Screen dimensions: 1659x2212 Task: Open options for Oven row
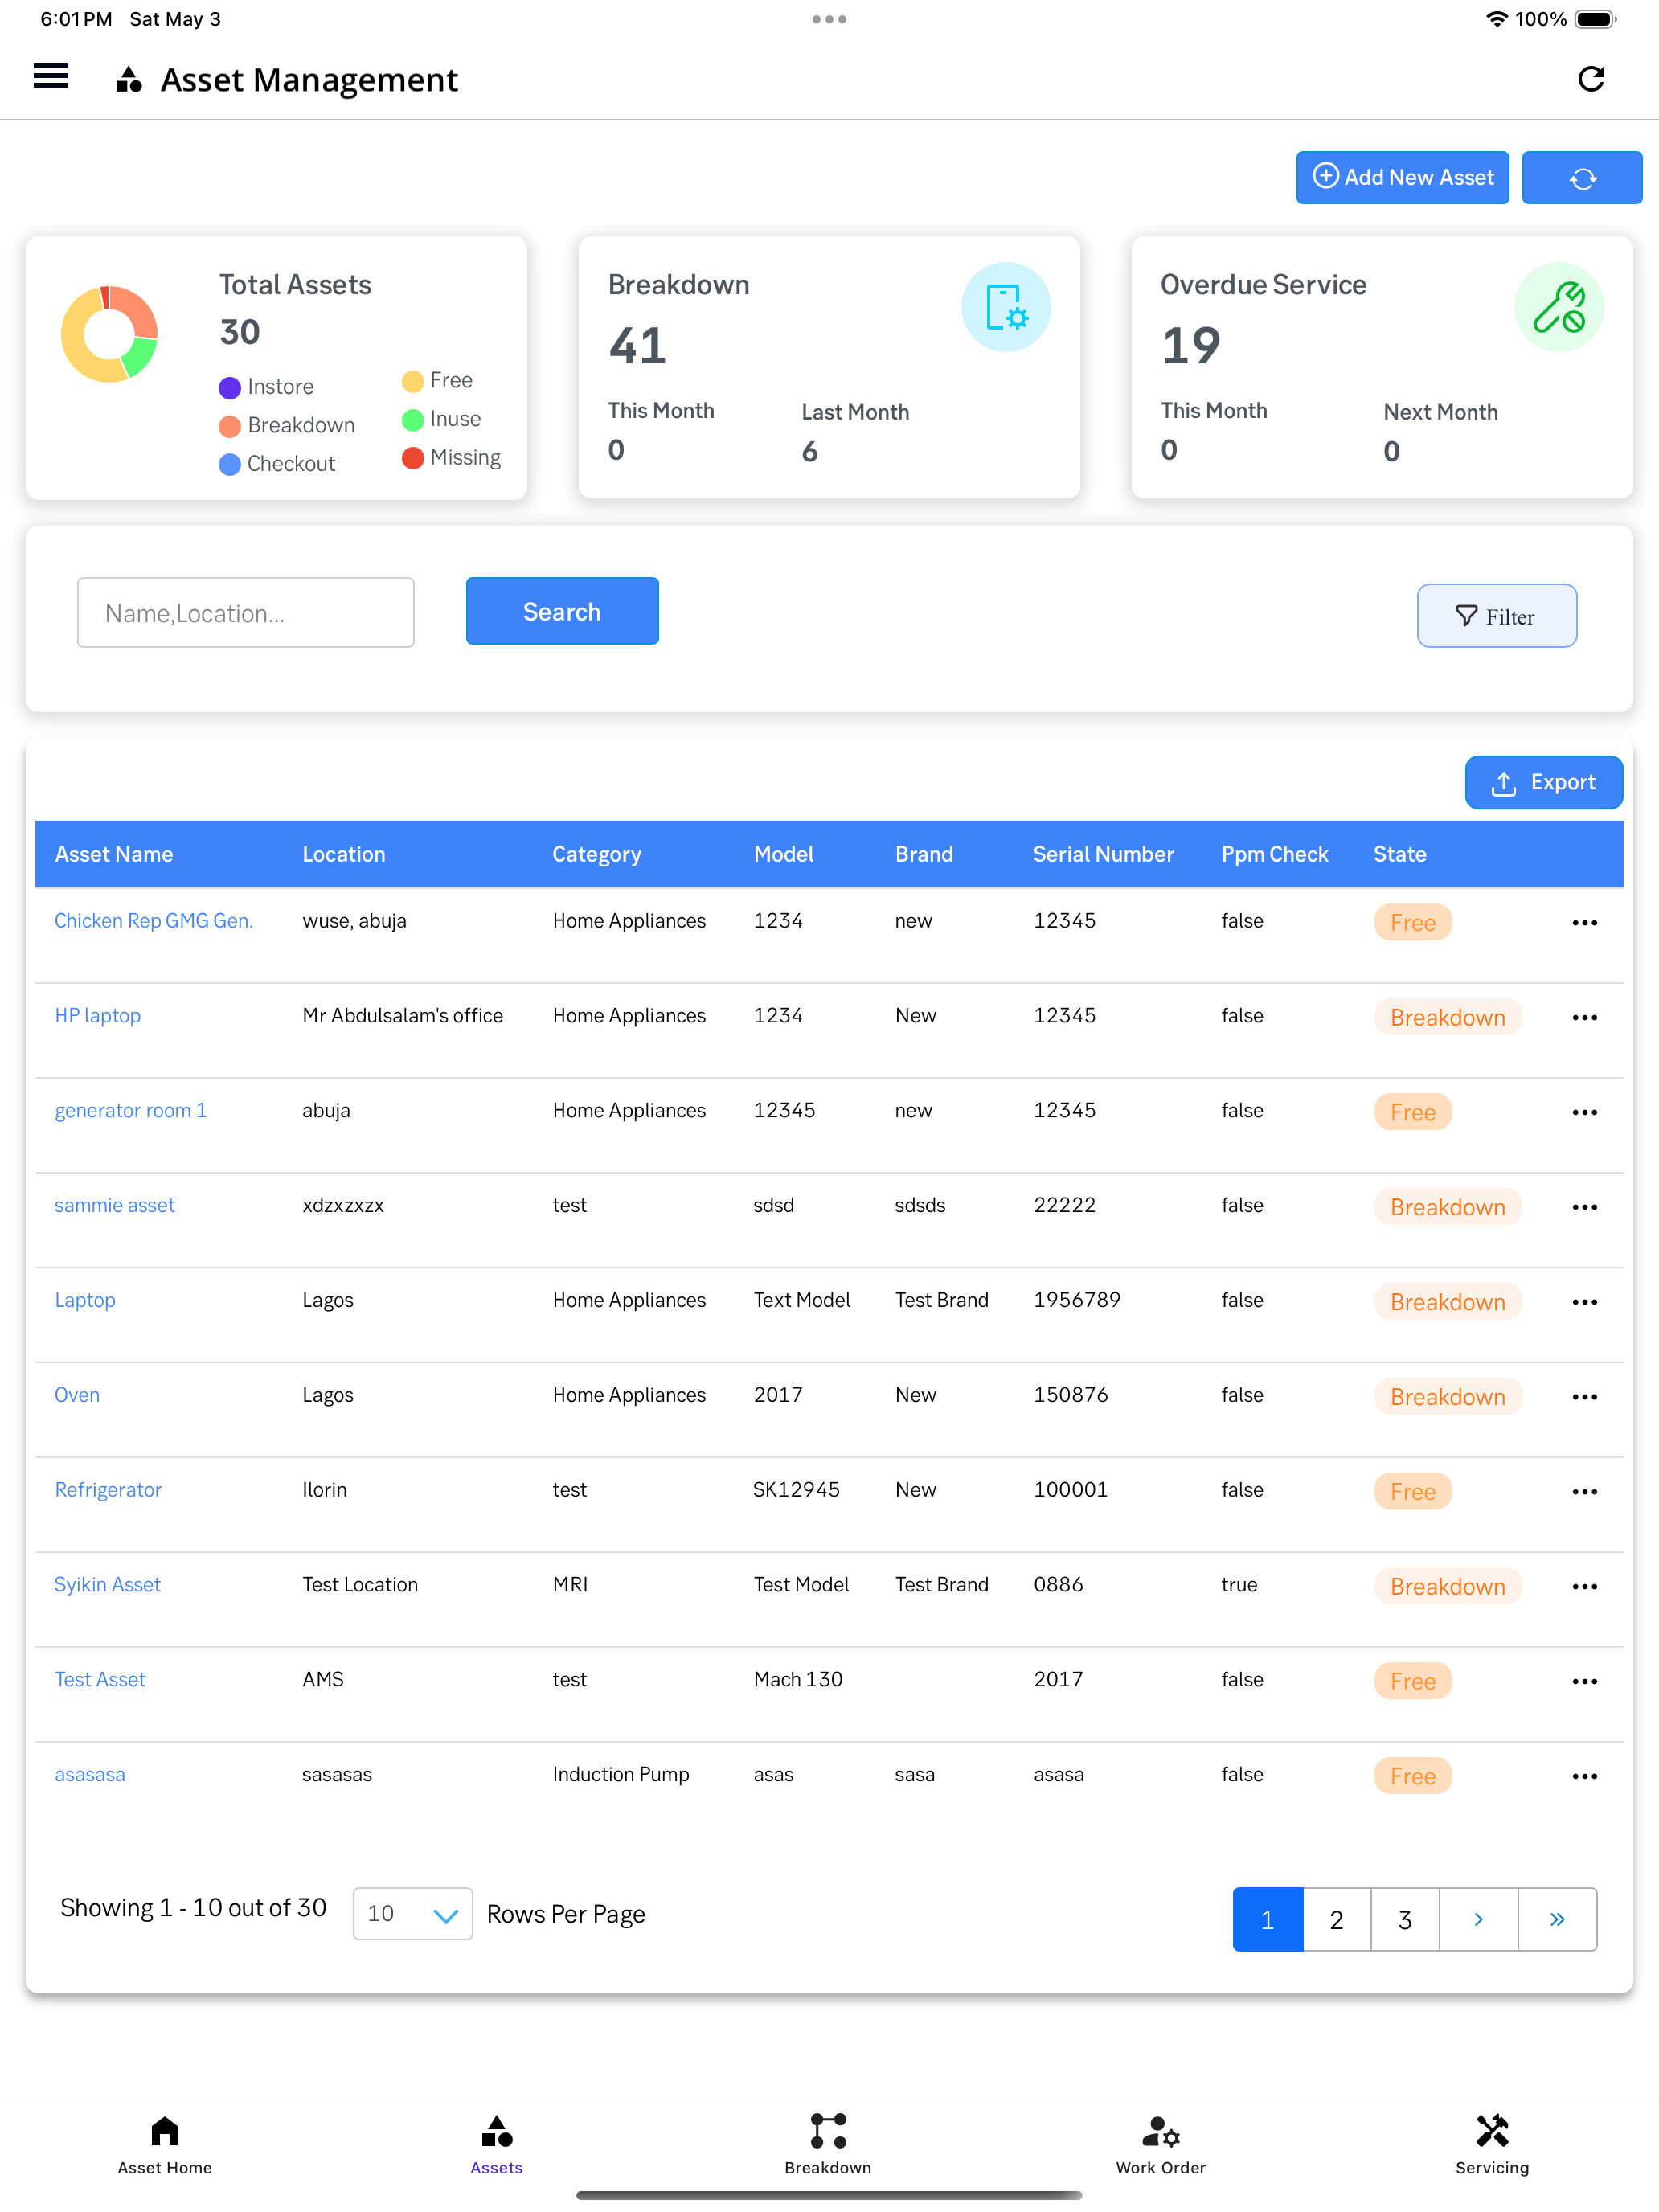coord(1584,1397)
